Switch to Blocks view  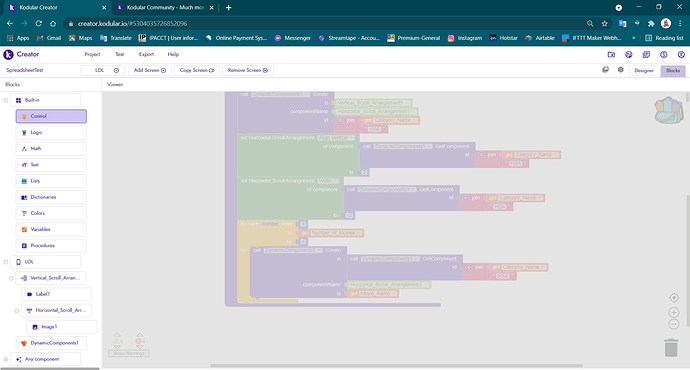pyautogui.click(x=672, y=70)
